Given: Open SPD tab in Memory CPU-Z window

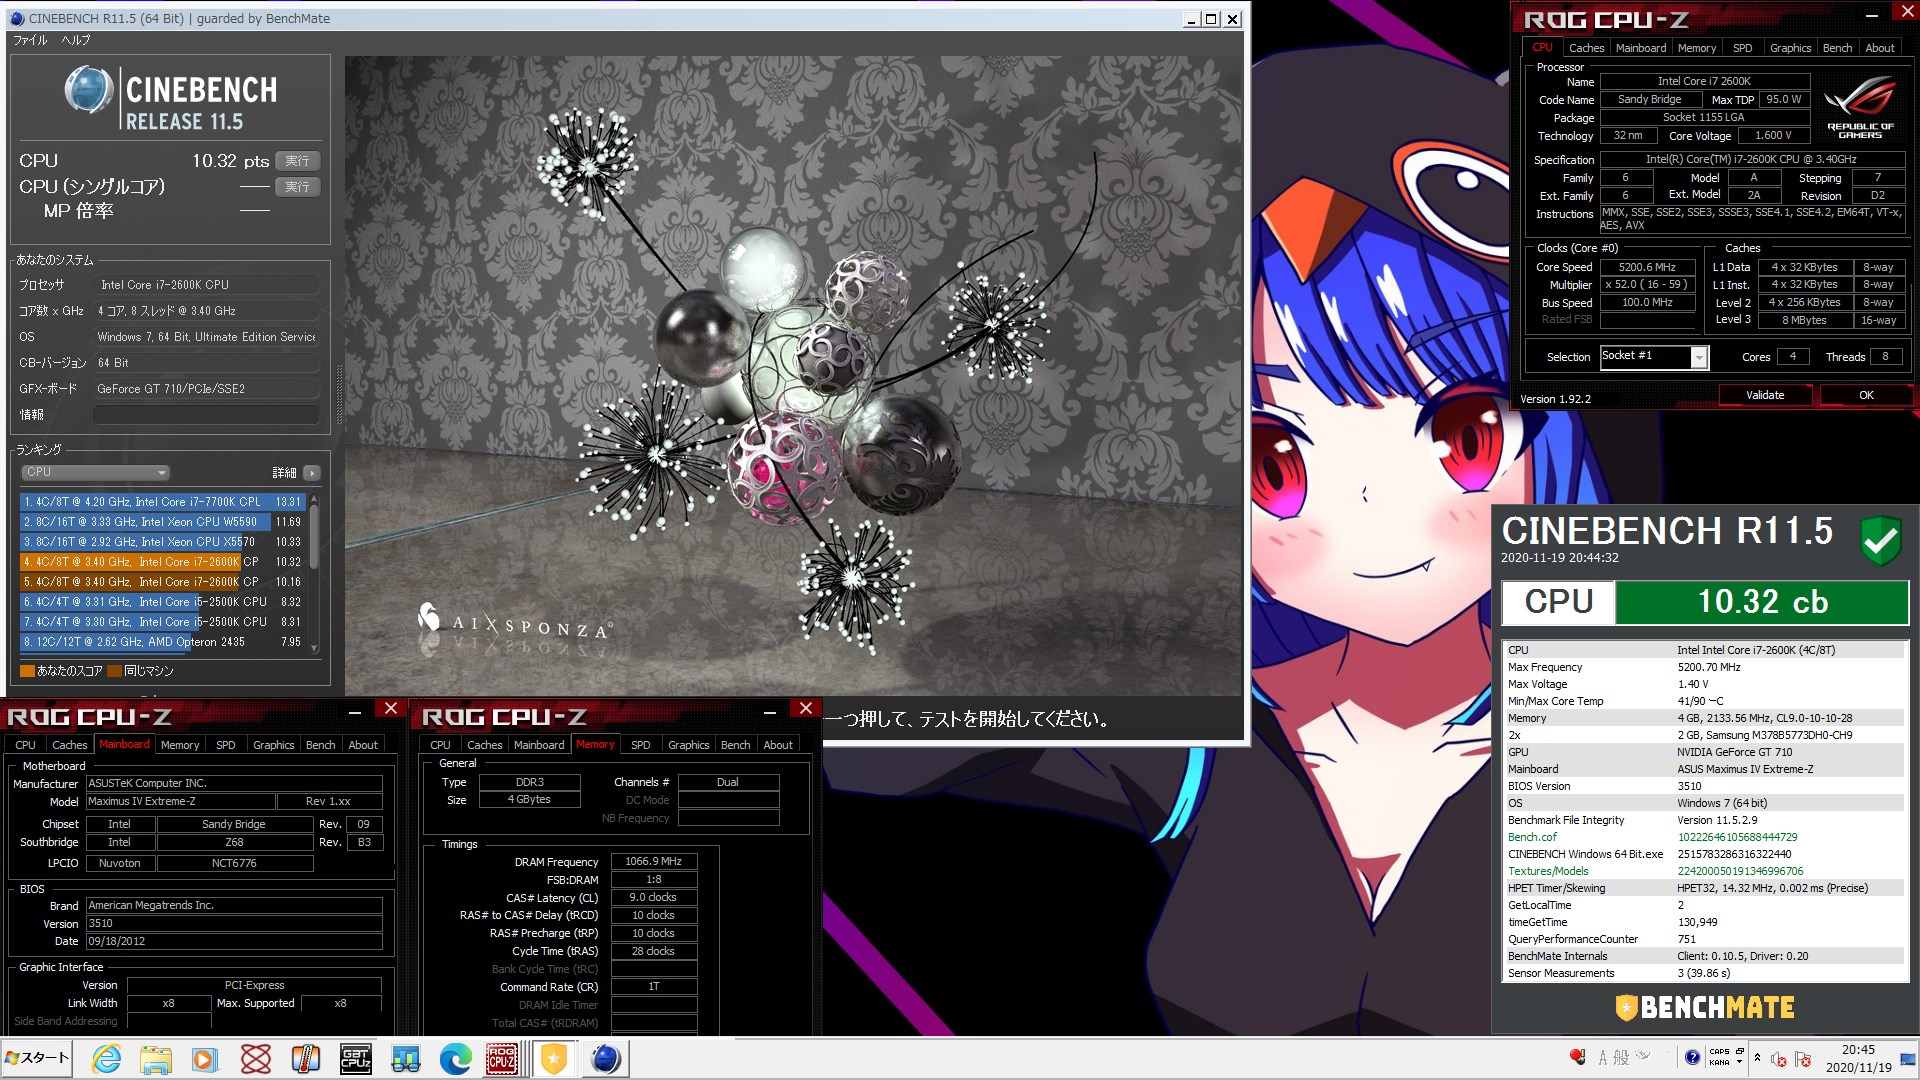Looking at the screenshot, I should (641, 745).
